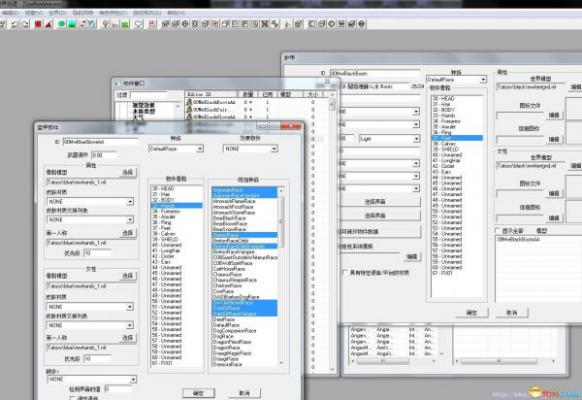Click 选择 next to 男性 骨骼模型
Image resolution: width=582 pixels, height=400 pixels.
pyautogui.click(x=128, y=173)
